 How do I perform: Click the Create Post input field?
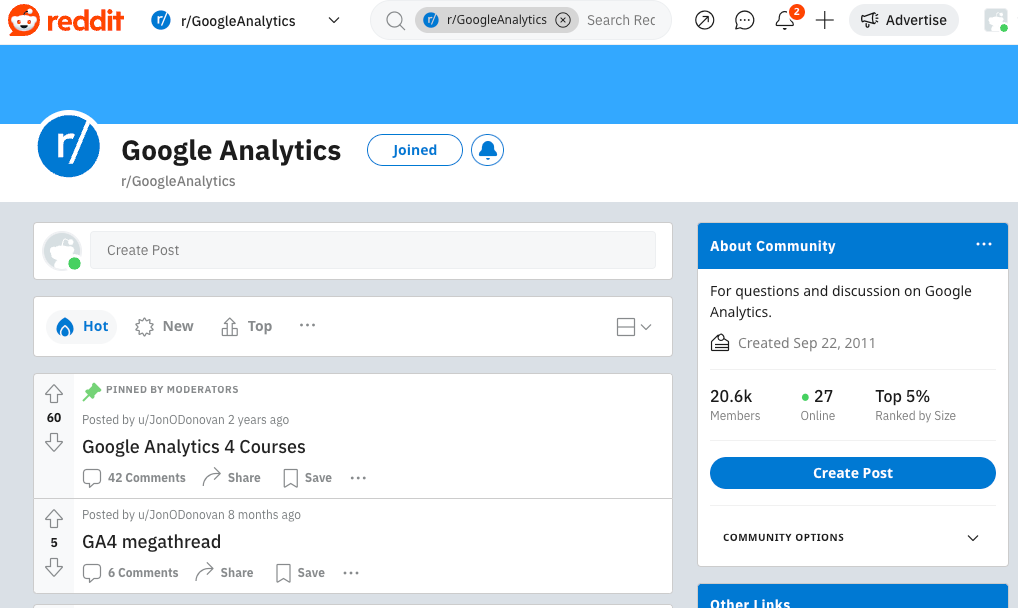click(x=372, y=250)
